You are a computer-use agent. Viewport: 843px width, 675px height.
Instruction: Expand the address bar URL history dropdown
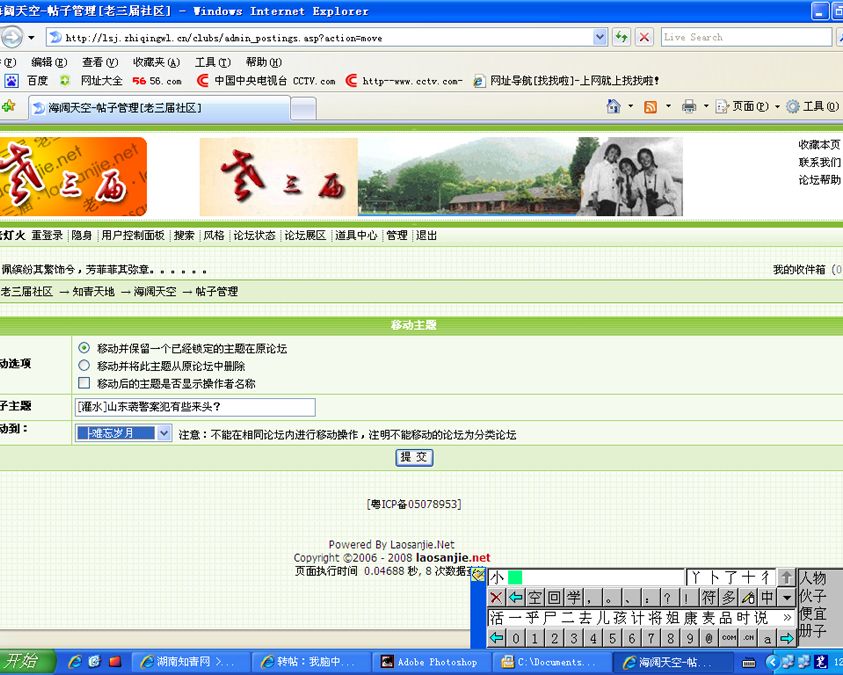(x=600, y=37)
